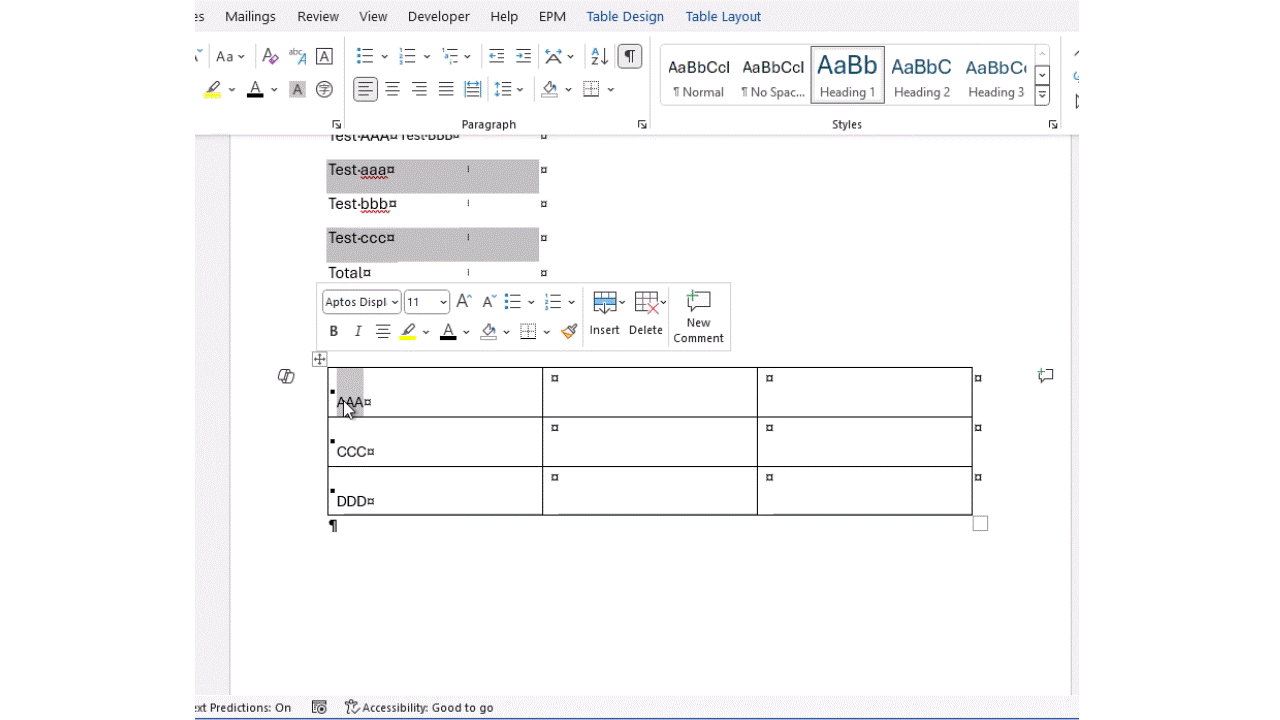Click Center alignment icon in mini toolbar
Image resolution: width=1280 pixels, height=720 pixels.
coord(383,331)
